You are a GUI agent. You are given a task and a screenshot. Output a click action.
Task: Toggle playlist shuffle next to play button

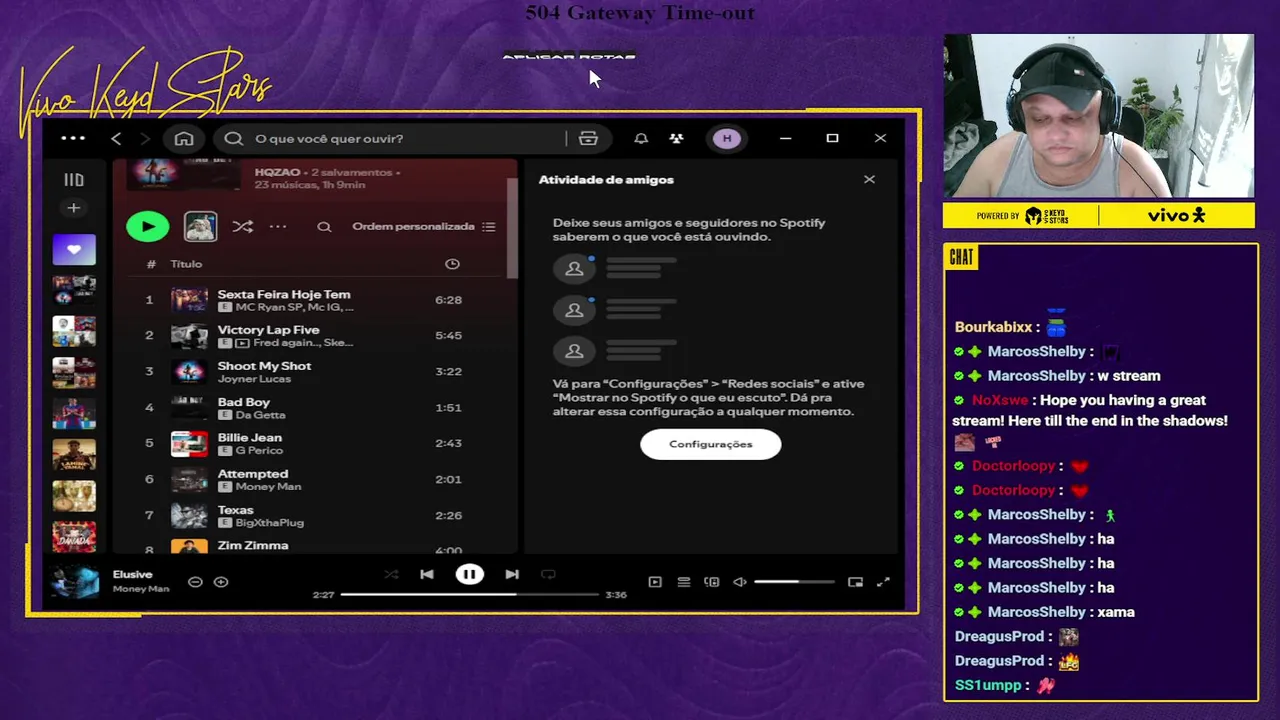pos(243,227)
